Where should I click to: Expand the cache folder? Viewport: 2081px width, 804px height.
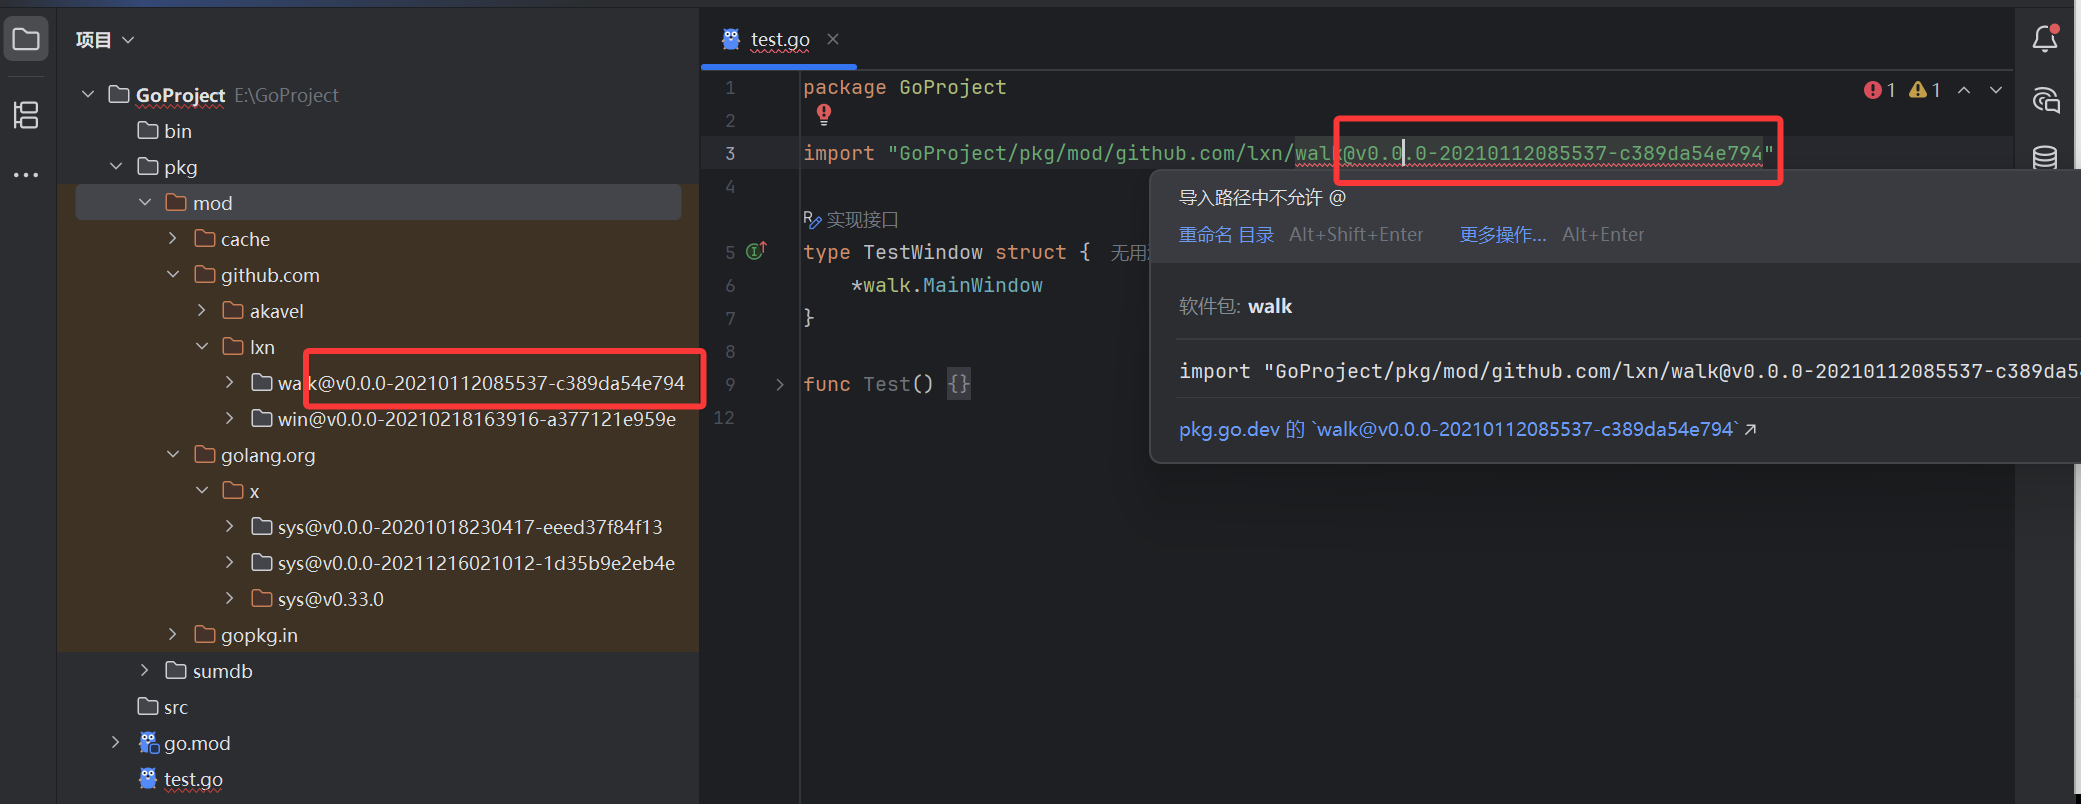(x=173, y=238)
